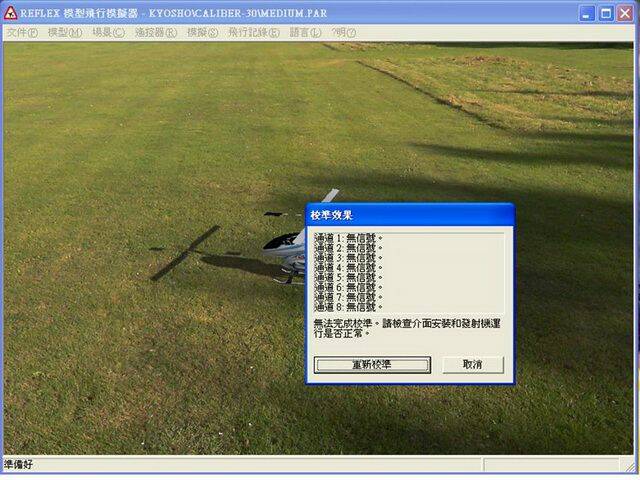Open the 文件(F) menu
640x480 pixels.
[x=22, y=33]
